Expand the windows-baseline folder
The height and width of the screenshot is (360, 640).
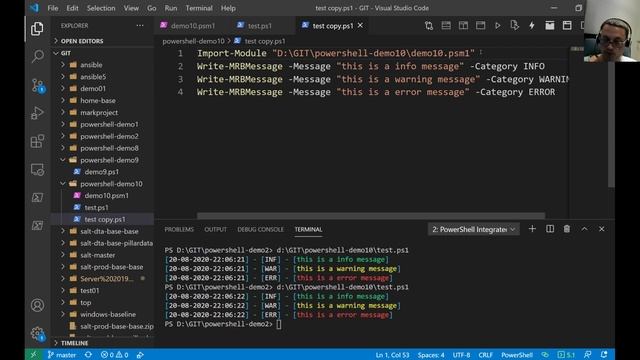(108, 314)
